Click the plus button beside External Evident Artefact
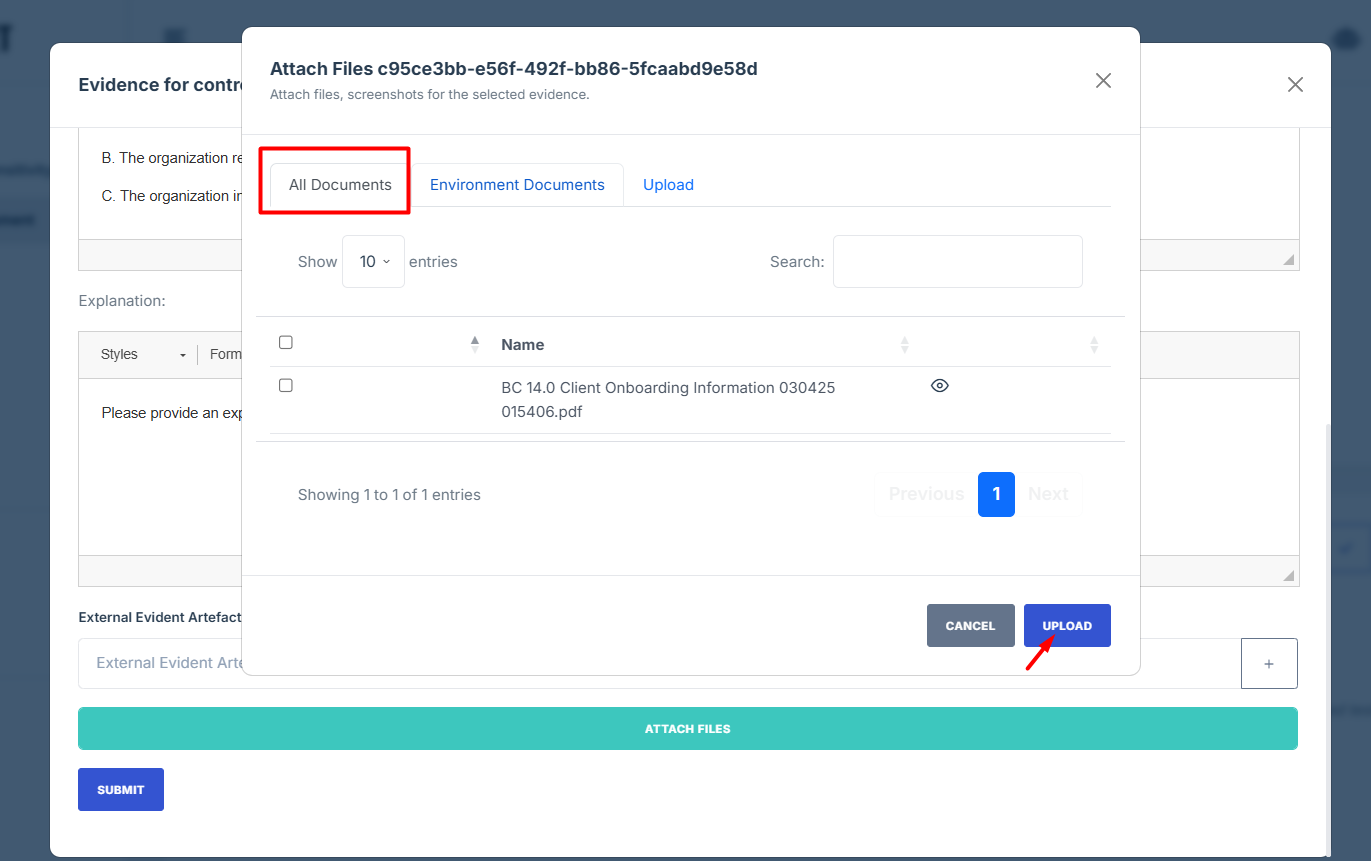The height and width of the screenshot is (861, 1371). pyautogui.click(x=1268, y=664)
